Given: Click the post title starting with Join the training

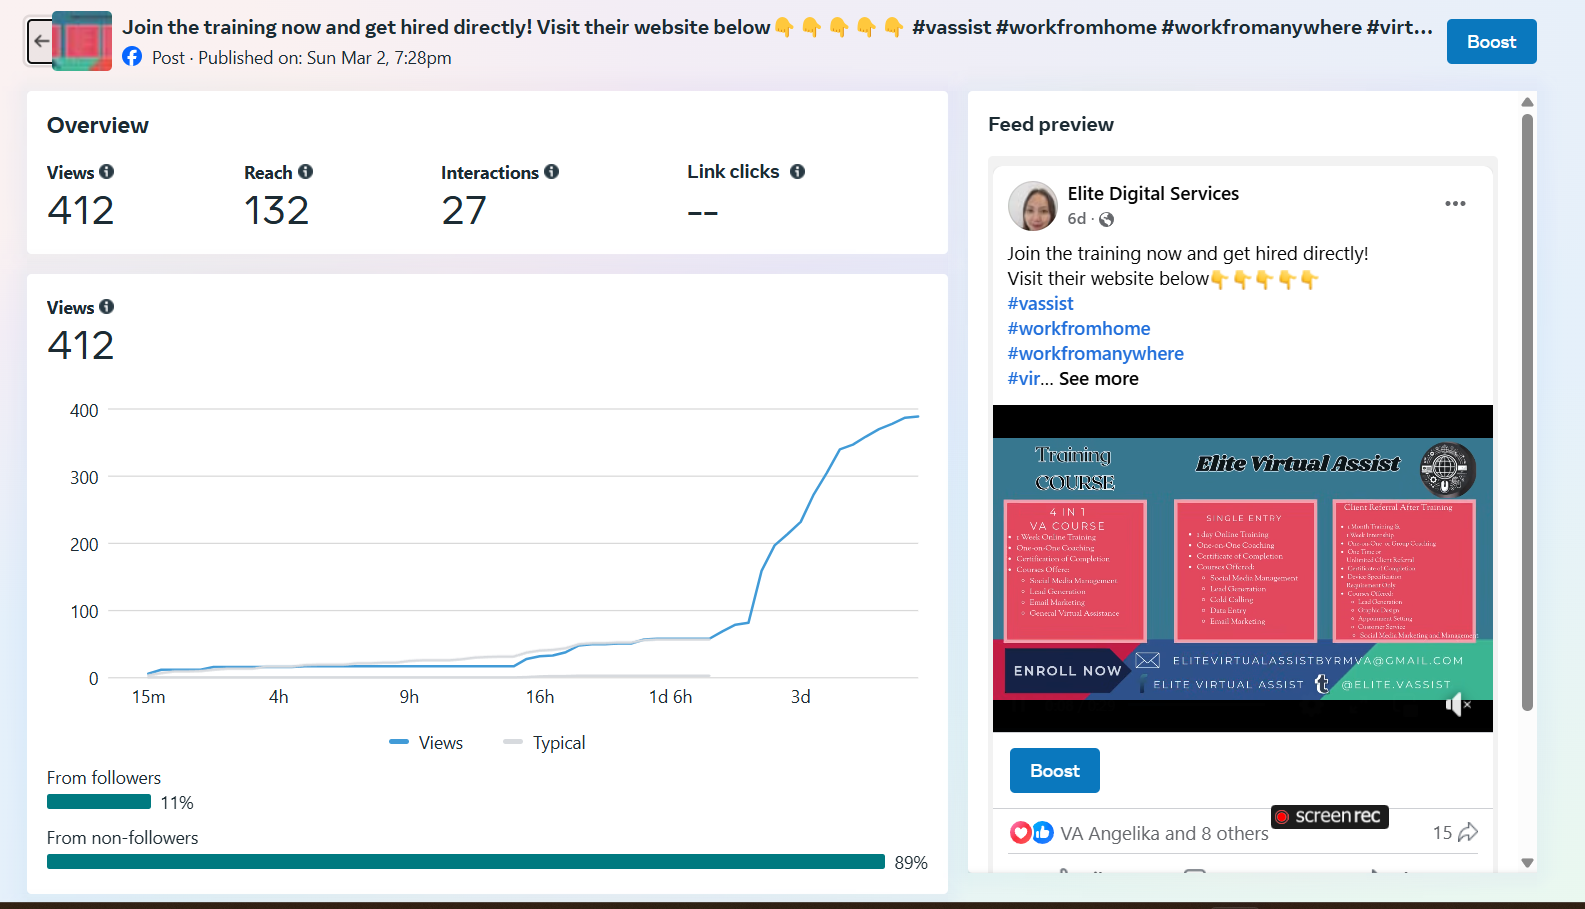Looking at the screenshot, I should [x=777, y=27].
